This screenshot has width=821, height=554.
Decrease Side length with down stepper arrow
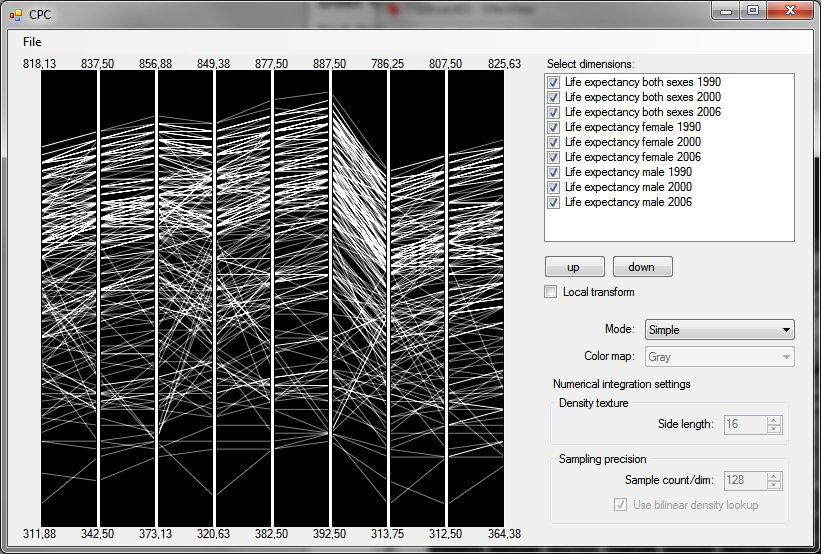click(773, 428)
